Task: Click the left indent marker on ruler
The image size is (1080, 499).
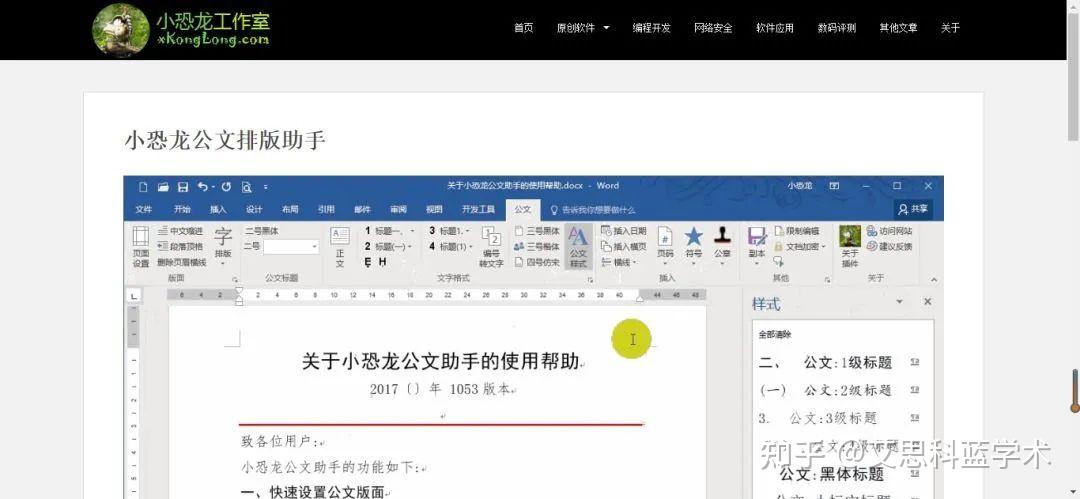Action: [x=239, y=301]
